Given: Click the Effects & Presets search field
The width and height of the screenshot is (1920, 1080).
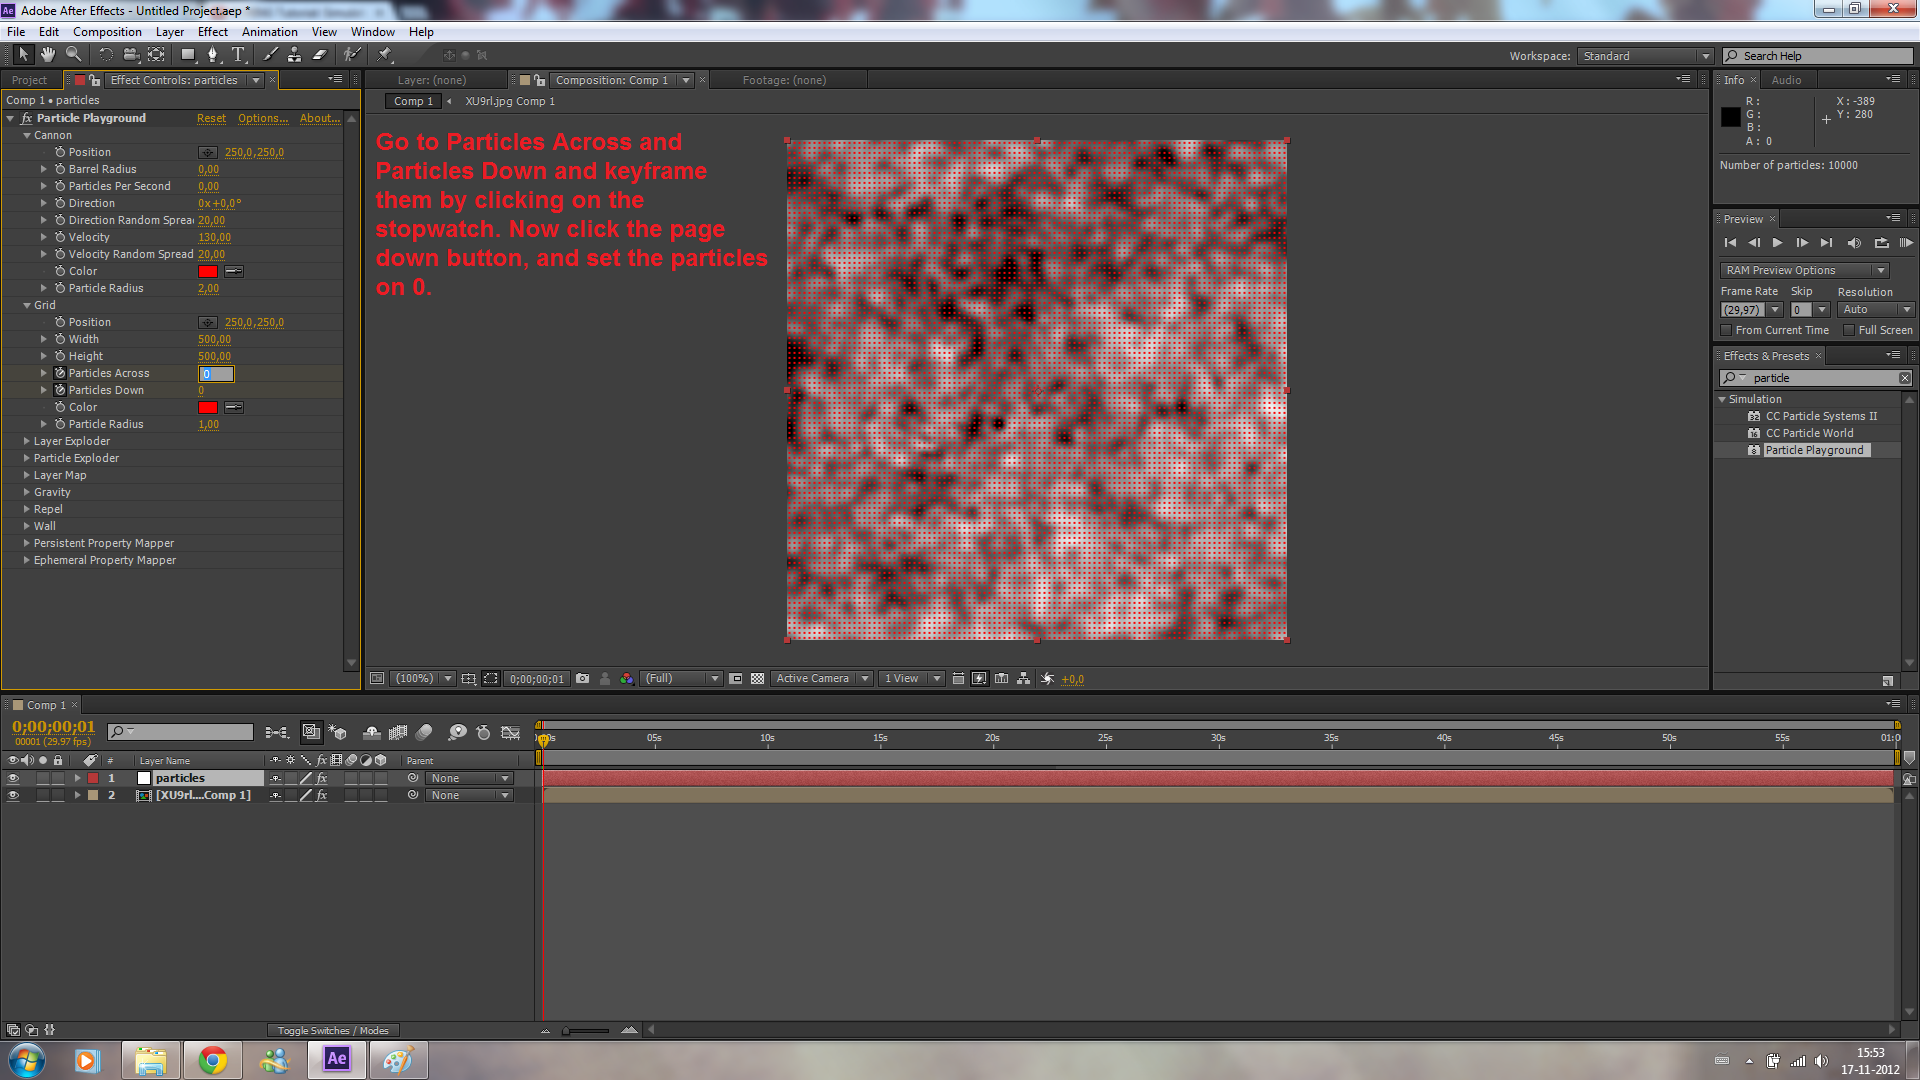Looking at the screenshot, I should click(1816, 378).
